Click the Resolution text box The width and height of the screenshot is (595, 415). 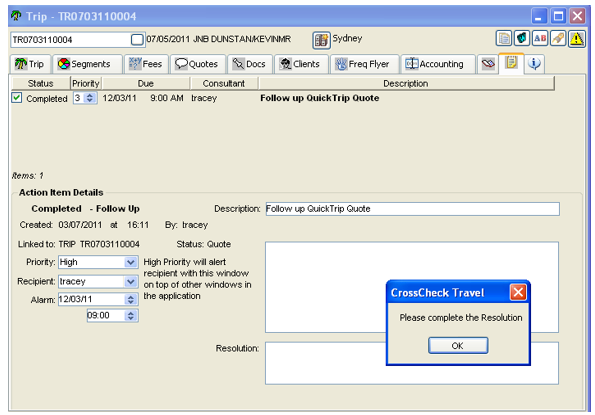[411, 363]
